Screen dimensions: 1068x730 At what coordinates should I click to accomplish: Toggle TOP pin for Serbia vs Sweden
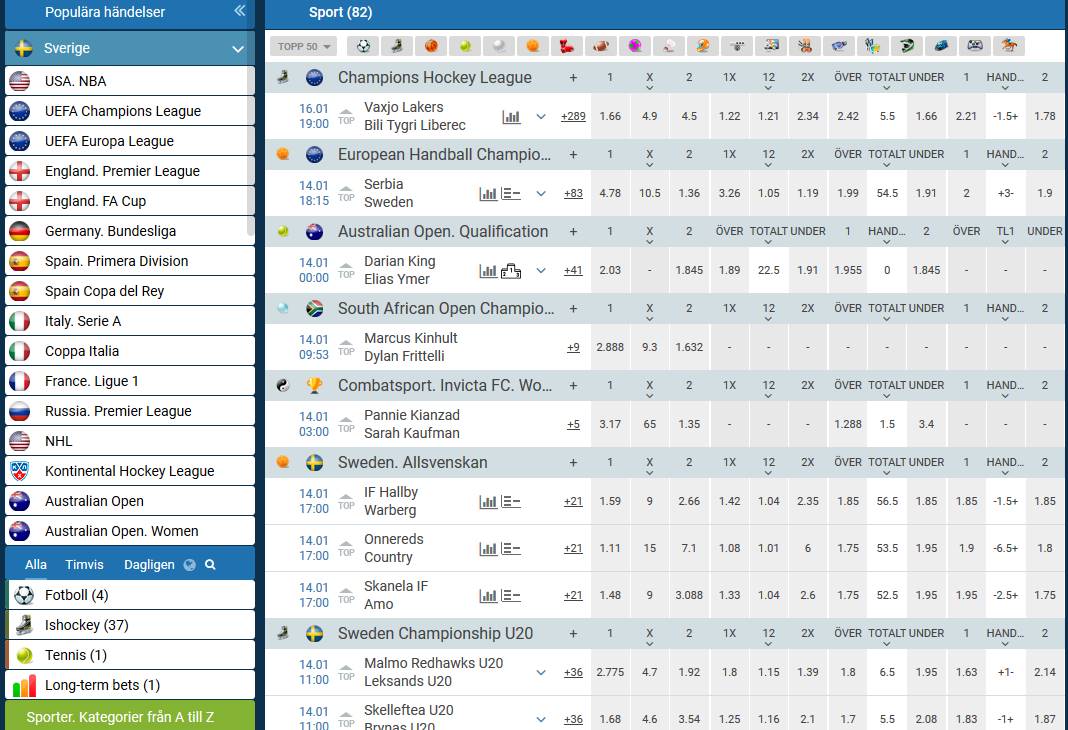tap(346, 194)
